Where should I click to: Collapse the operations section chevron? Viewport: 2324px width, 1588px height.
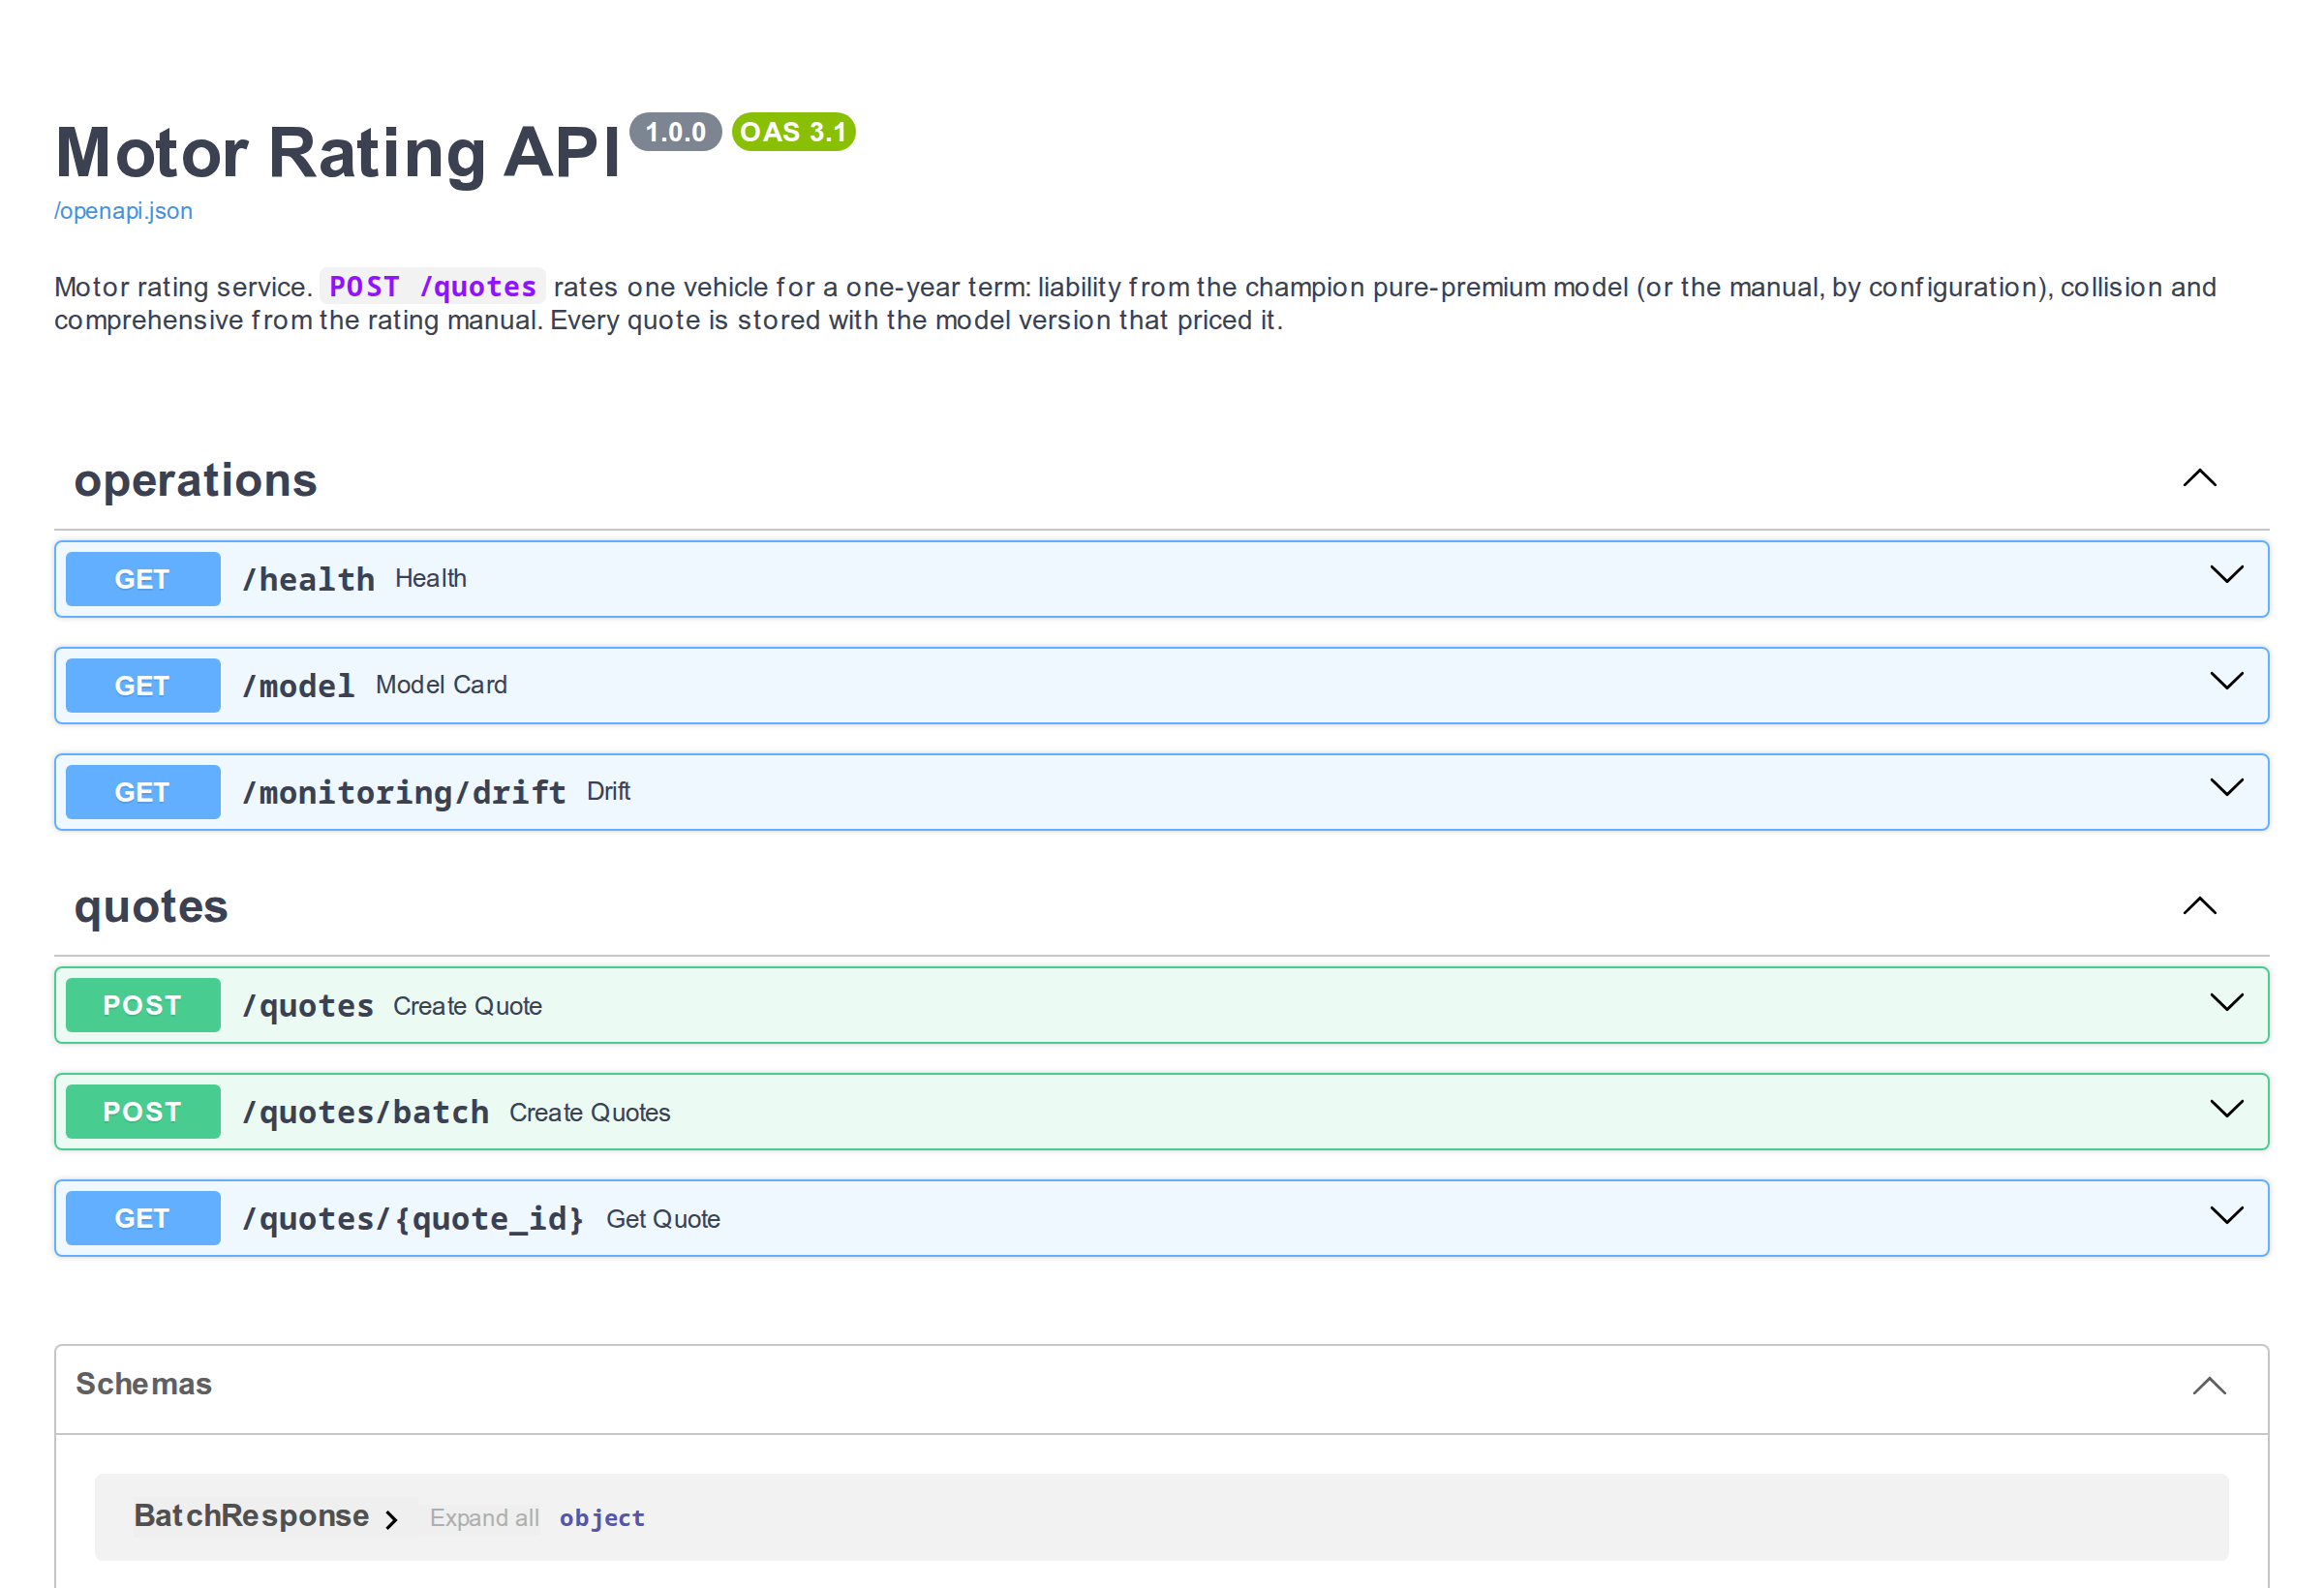point(2199,478)
